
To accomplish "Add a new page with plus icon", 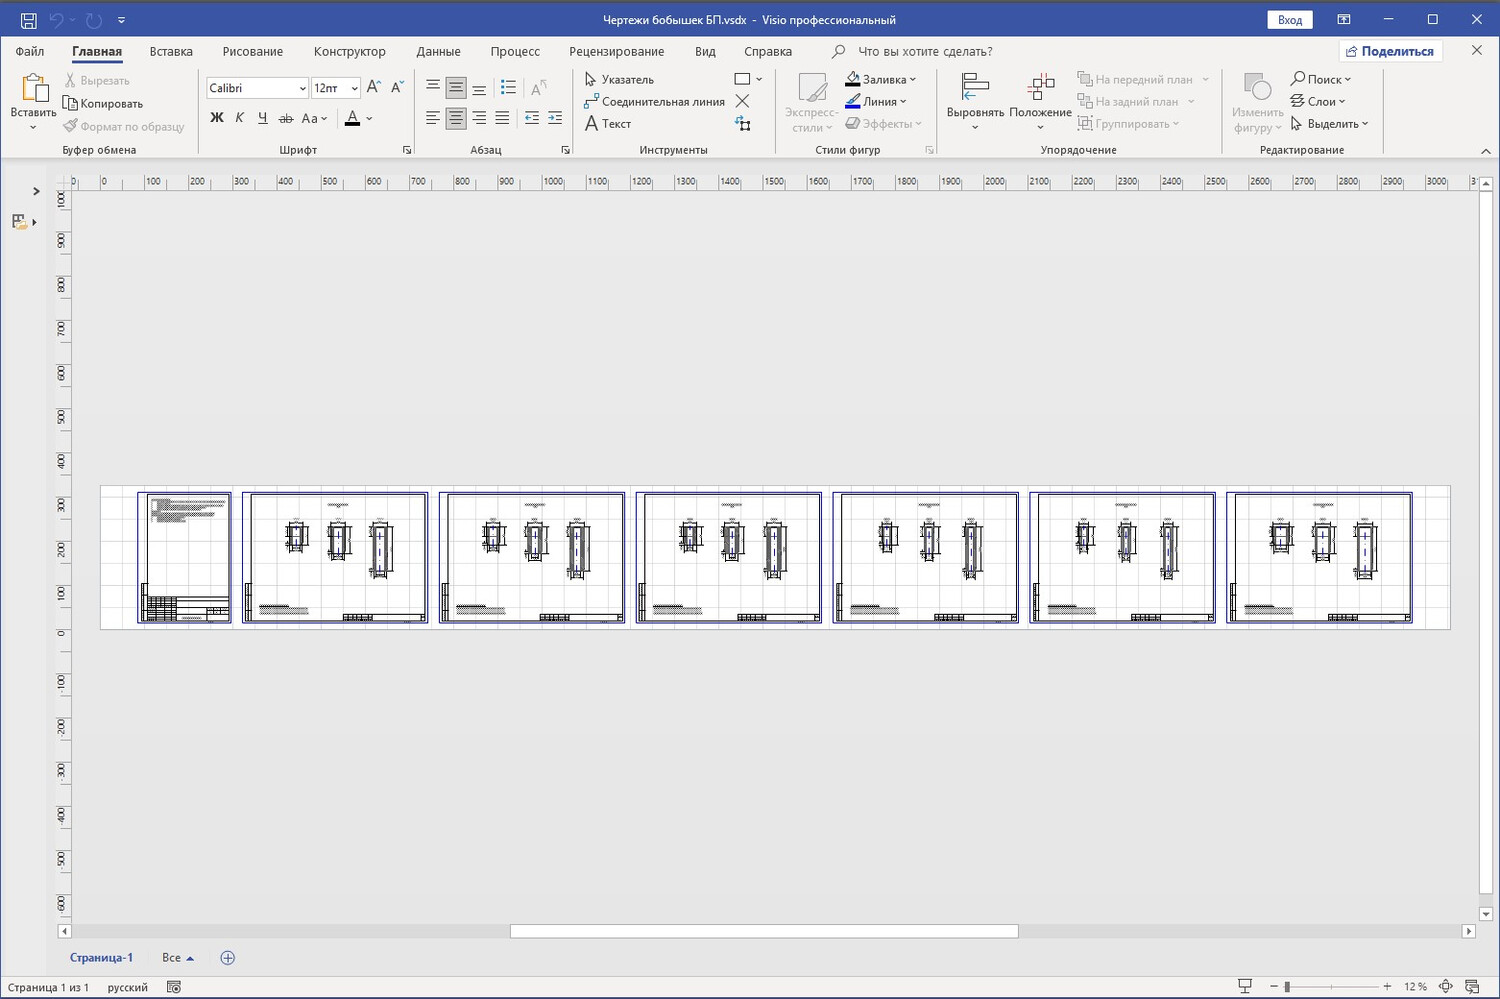I will pyautogui.click(x=227, y=958).
